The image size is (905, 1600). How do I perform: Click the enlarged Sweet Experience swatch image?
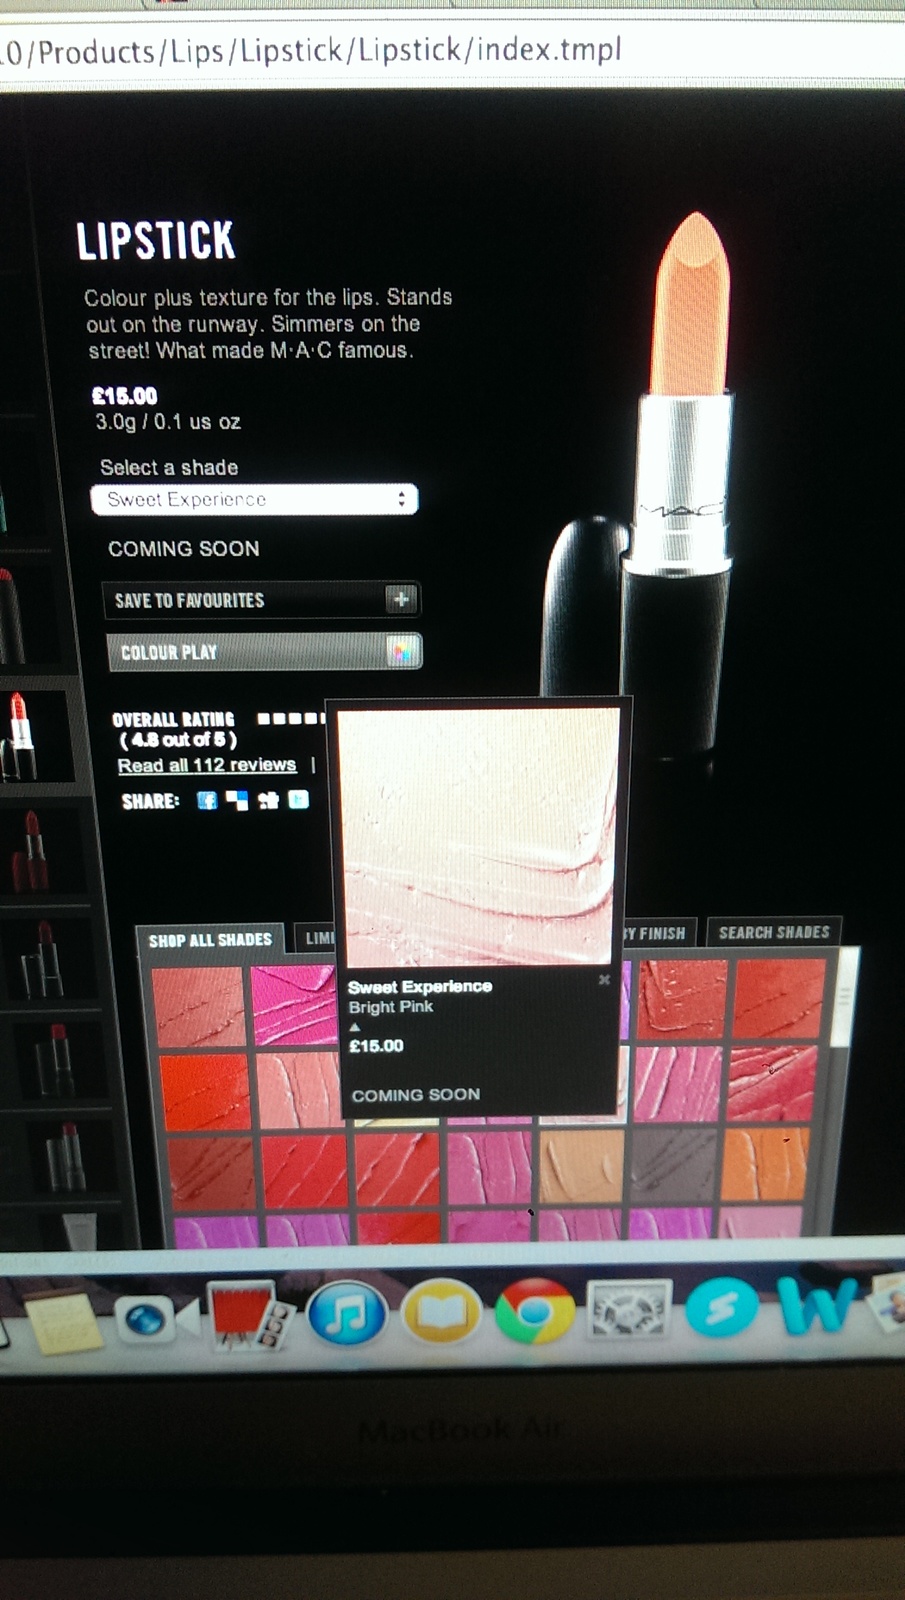tap(478, 836)
